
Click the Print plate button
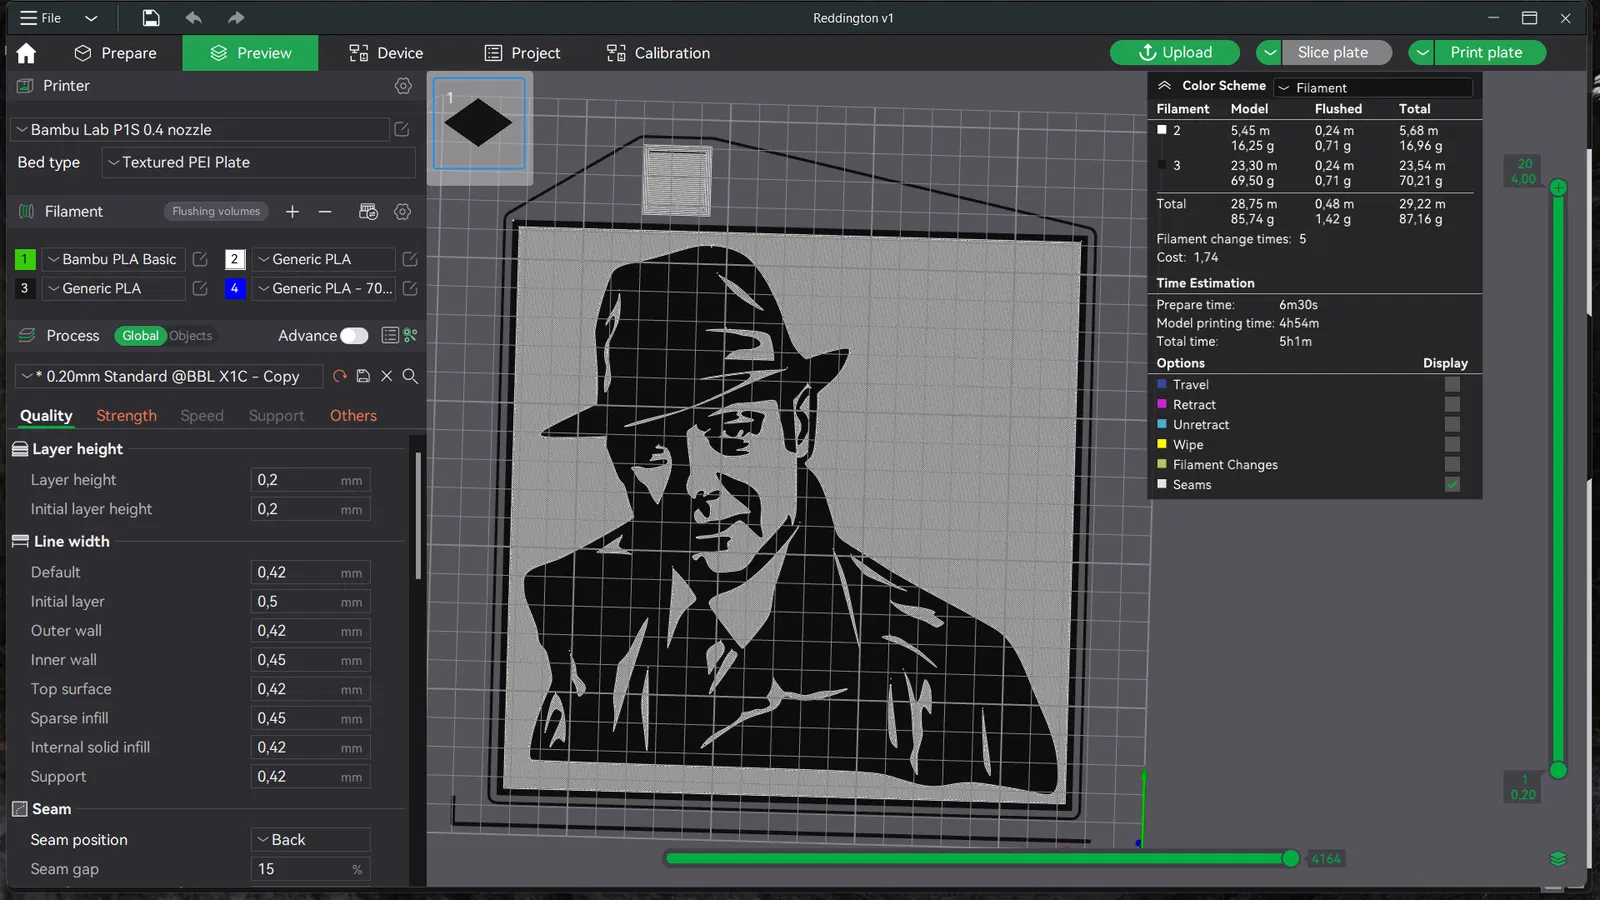(1486, 52)
